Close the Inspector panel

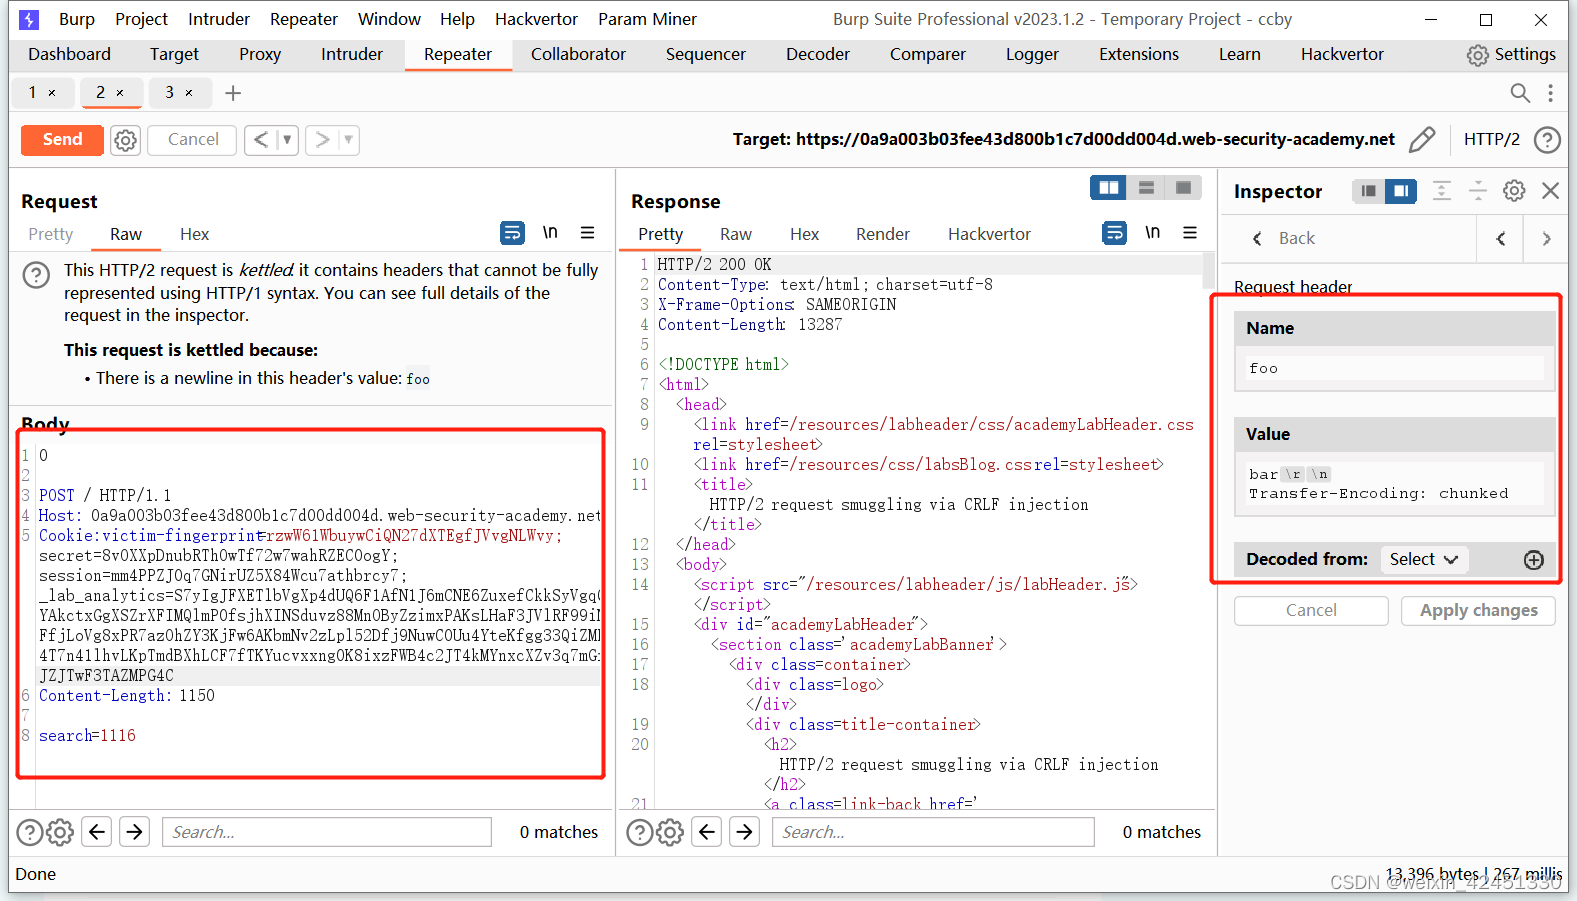point(1551,191)
